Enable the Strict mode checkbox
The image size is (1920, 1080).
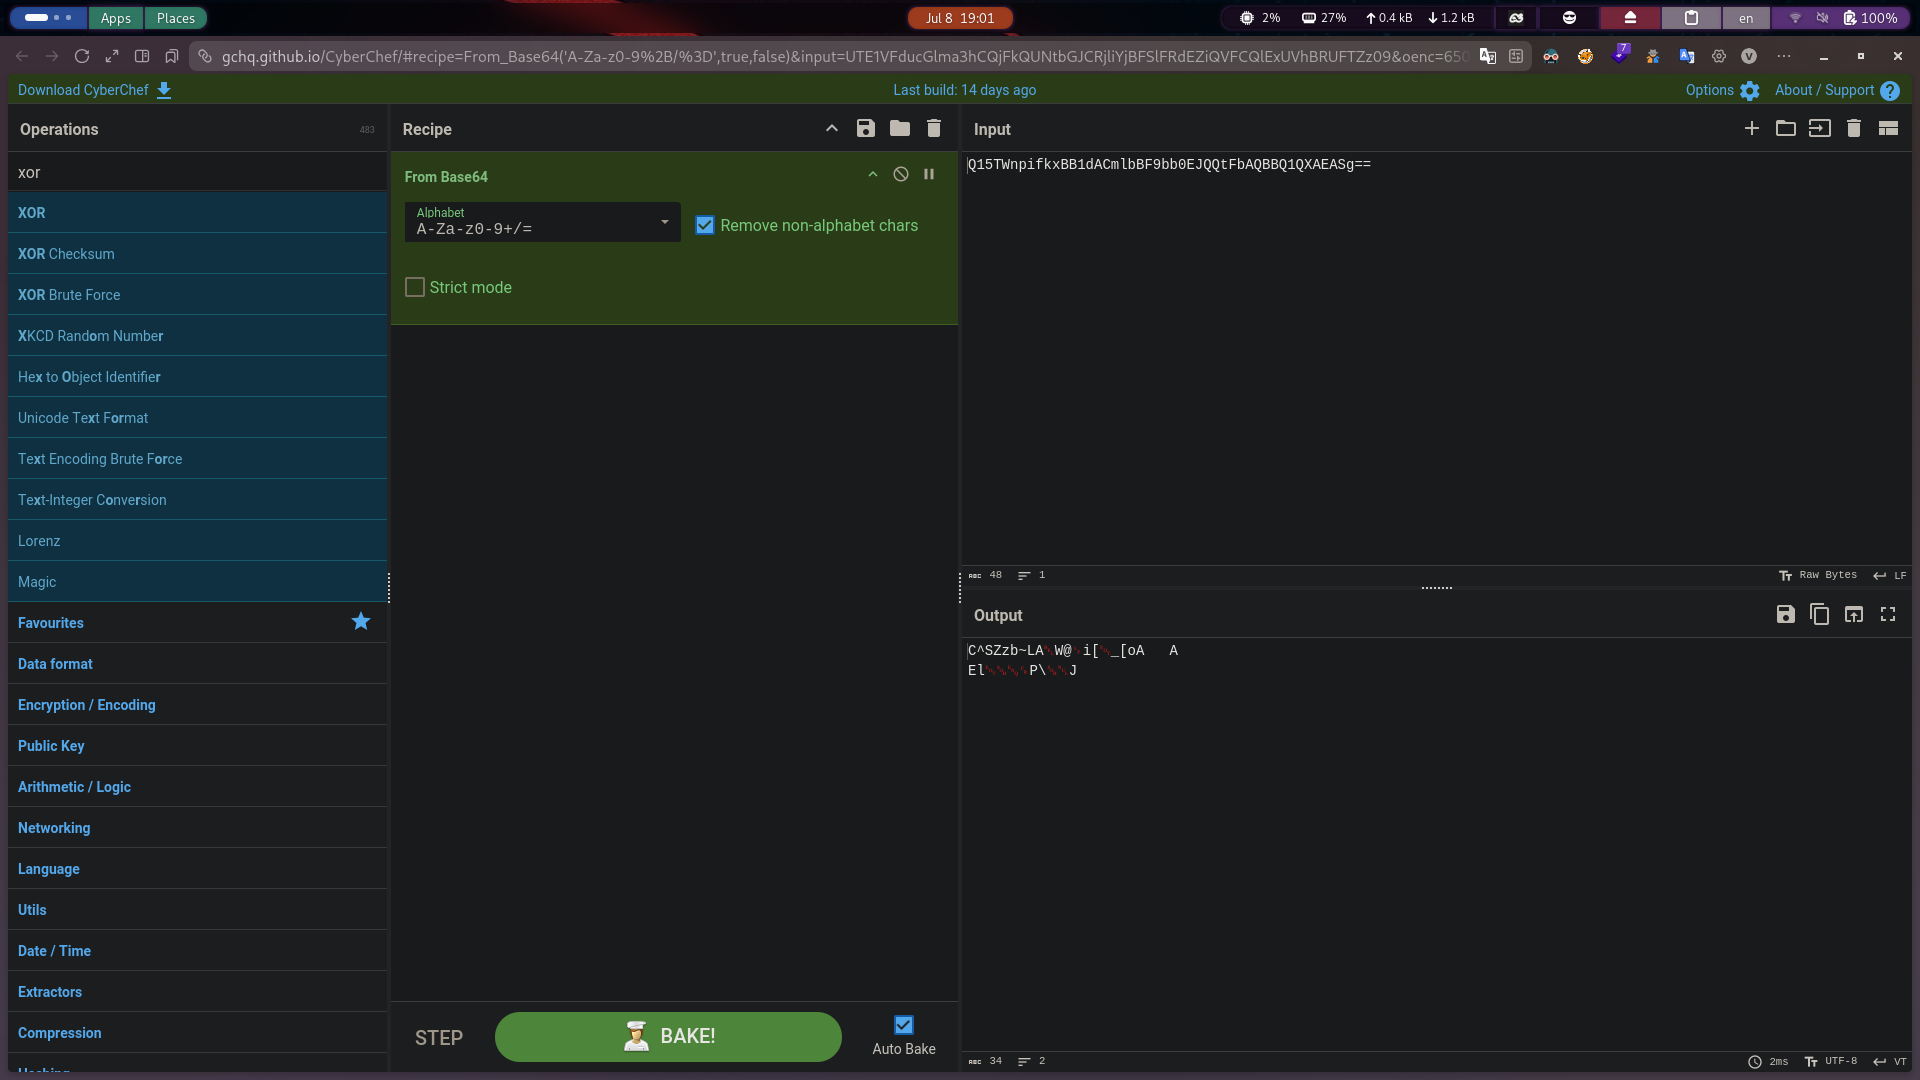pos(415,287)
